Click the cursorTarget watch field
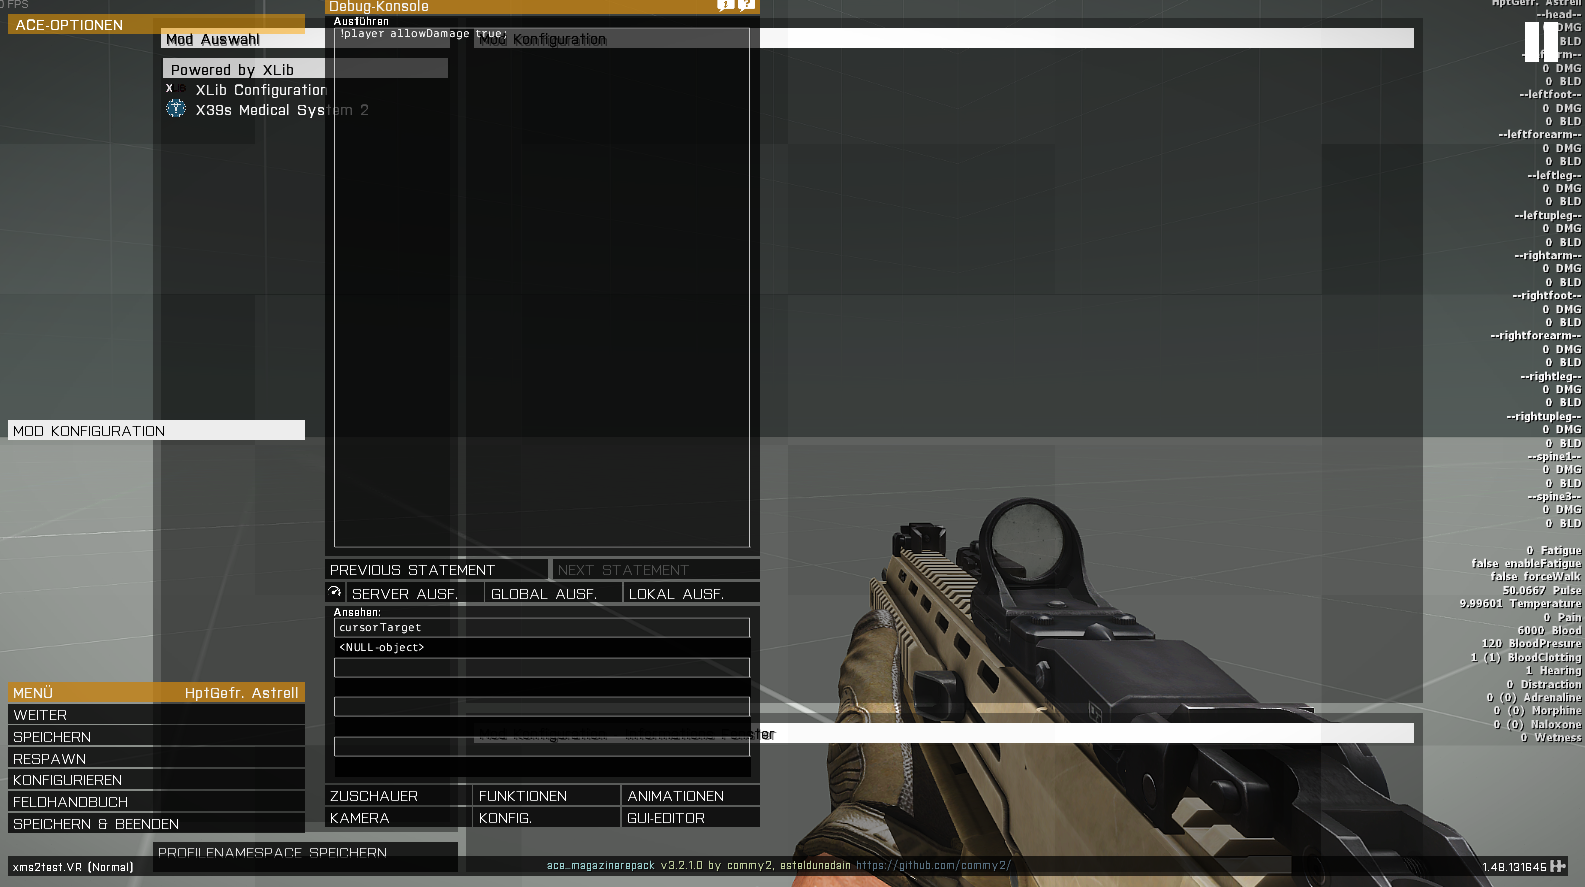 click(542, 627)
